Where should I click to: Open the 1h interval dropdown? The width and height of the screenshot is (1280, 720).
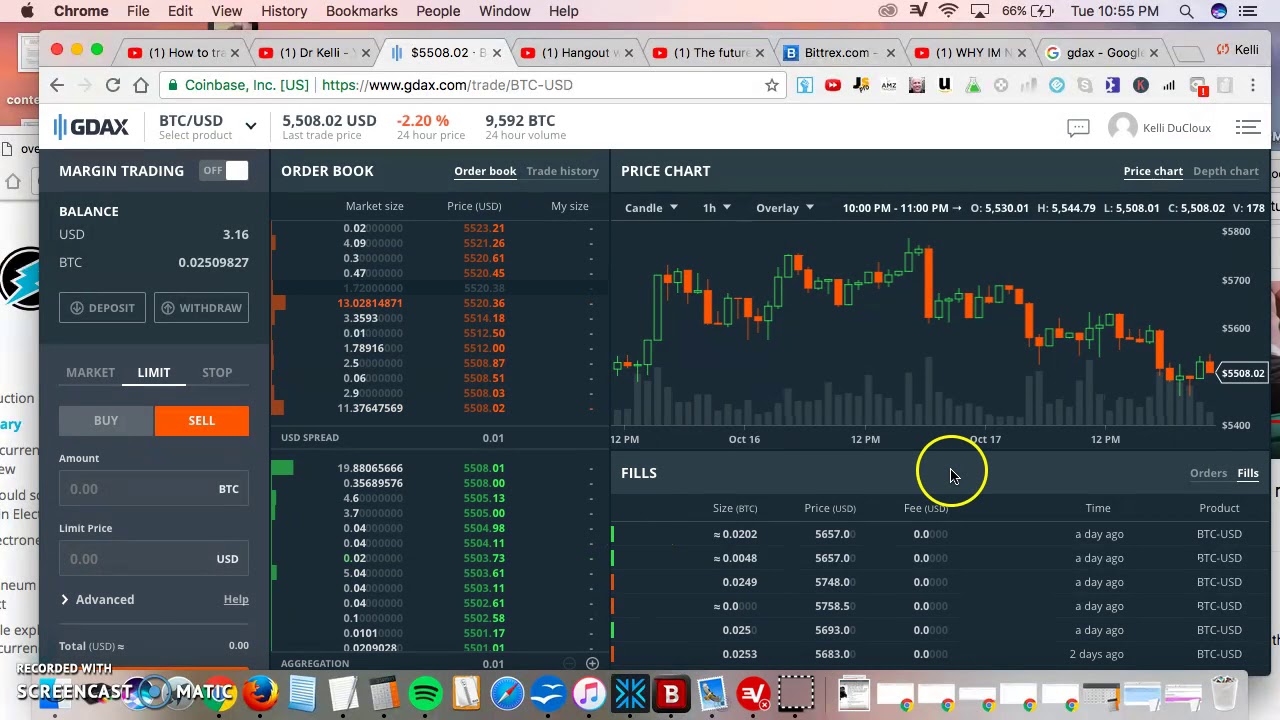(716, 208)
